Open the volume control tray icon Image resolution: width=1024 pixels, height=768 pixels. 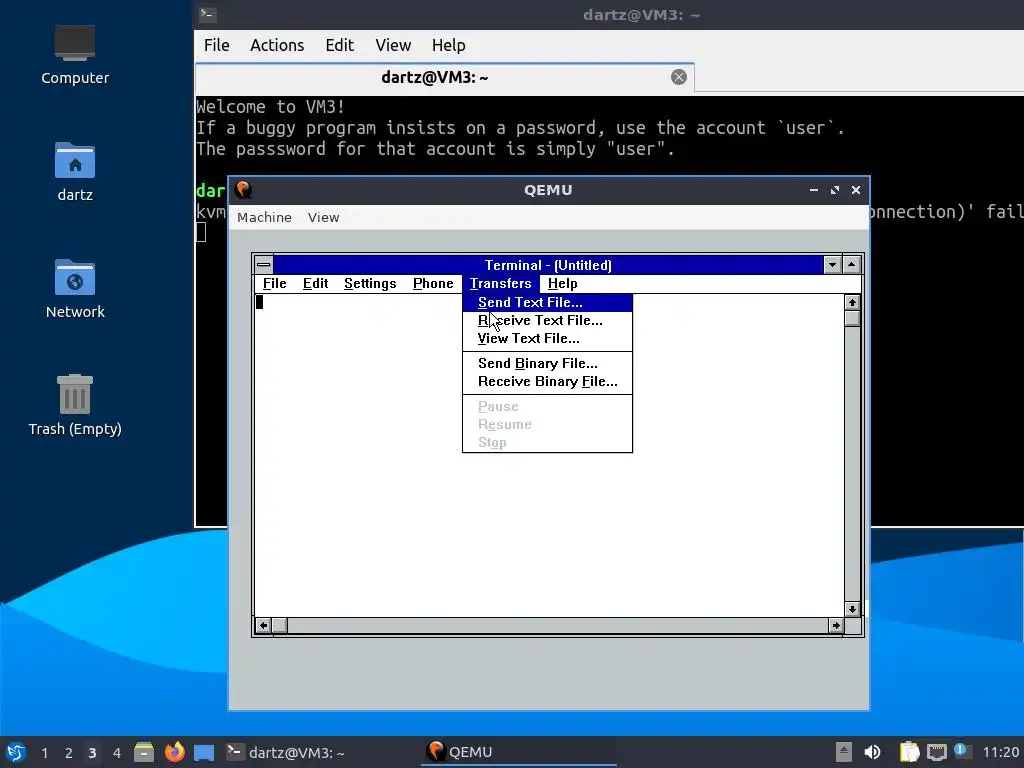[x=872, y=752]
